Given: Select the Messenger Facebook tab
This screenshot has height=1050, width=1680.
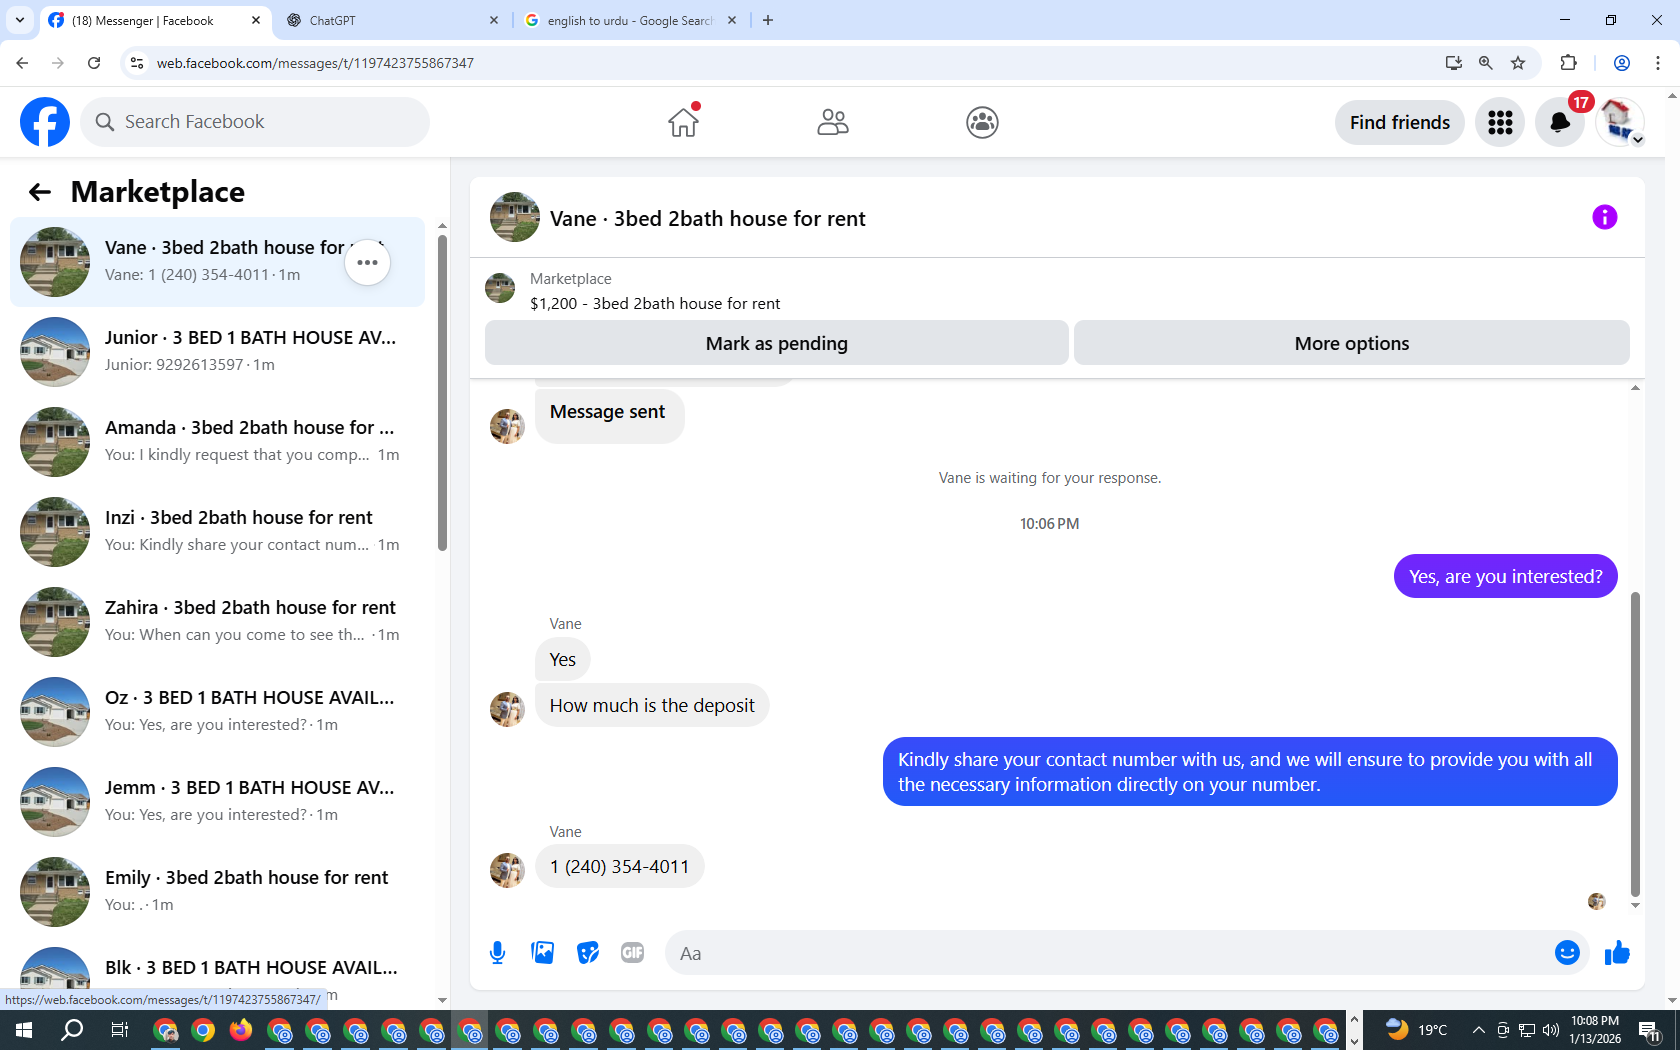Looking at the screenshot, I should 155,20.
